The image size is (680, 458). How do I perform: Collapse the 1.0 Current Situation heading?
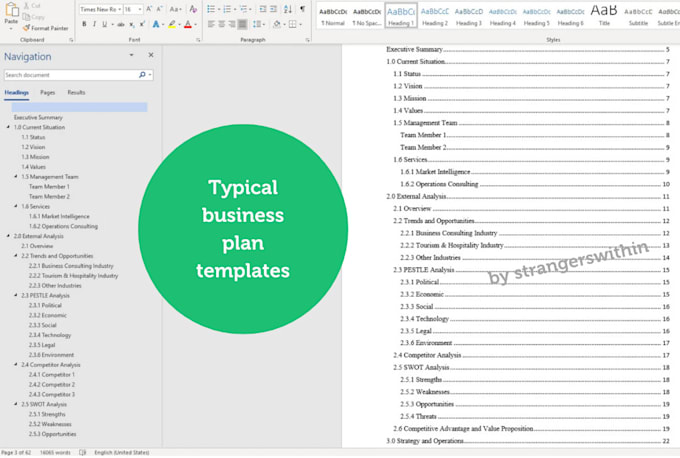(x=8, y=127)
